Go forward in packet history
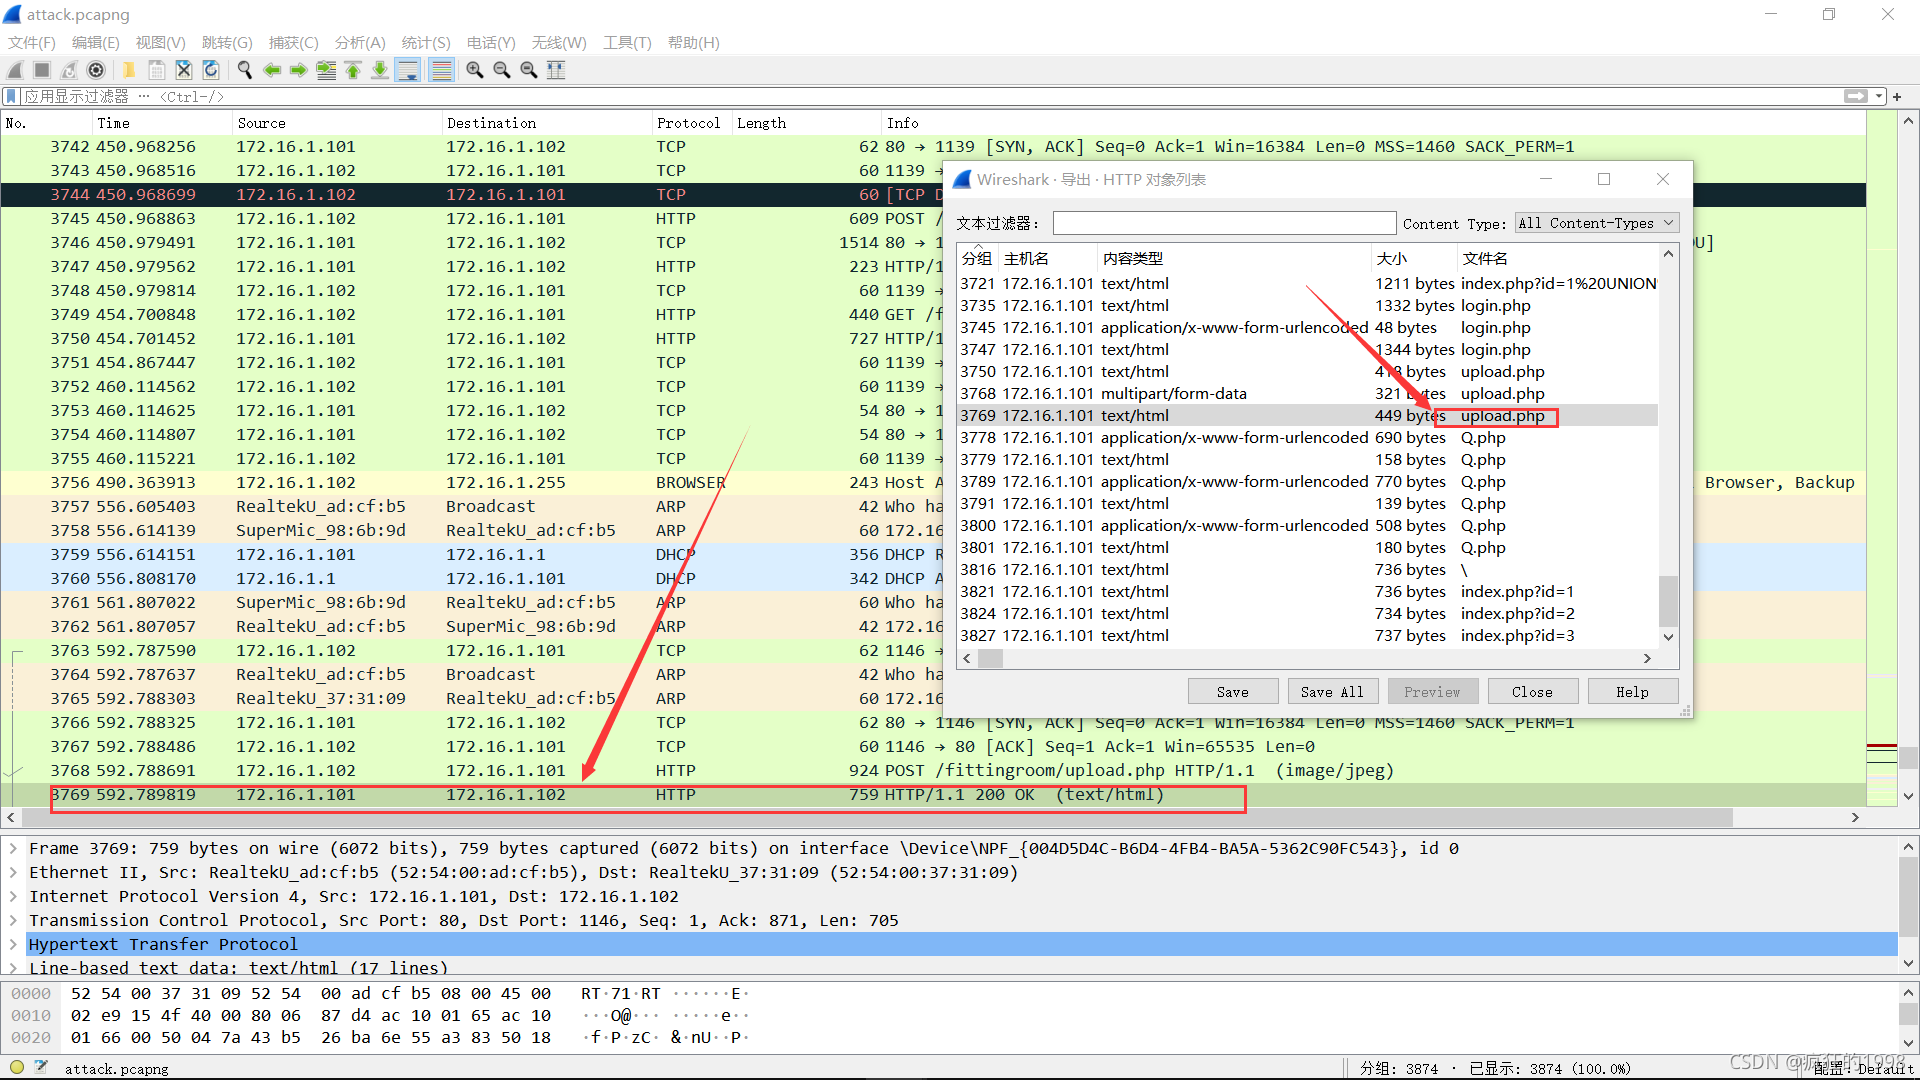The height and width of the screenshot is (1080, 1920). (x=299, y=70)
